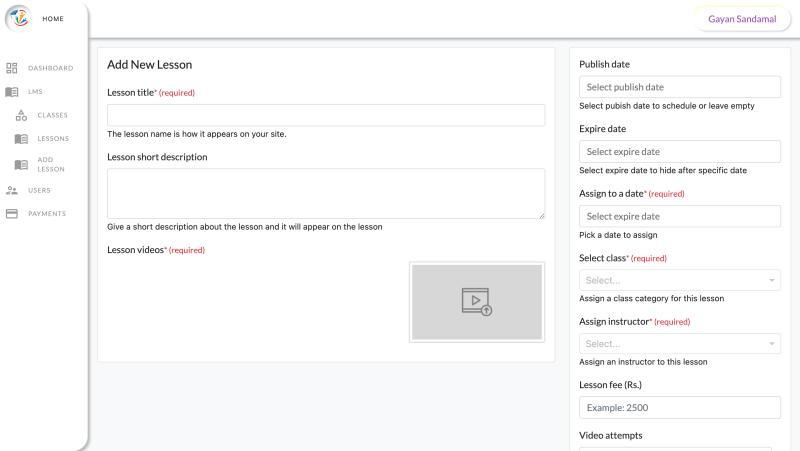Screen dimensions: 800x451
Task: Click the Users people icon
Action: [12, 190]
